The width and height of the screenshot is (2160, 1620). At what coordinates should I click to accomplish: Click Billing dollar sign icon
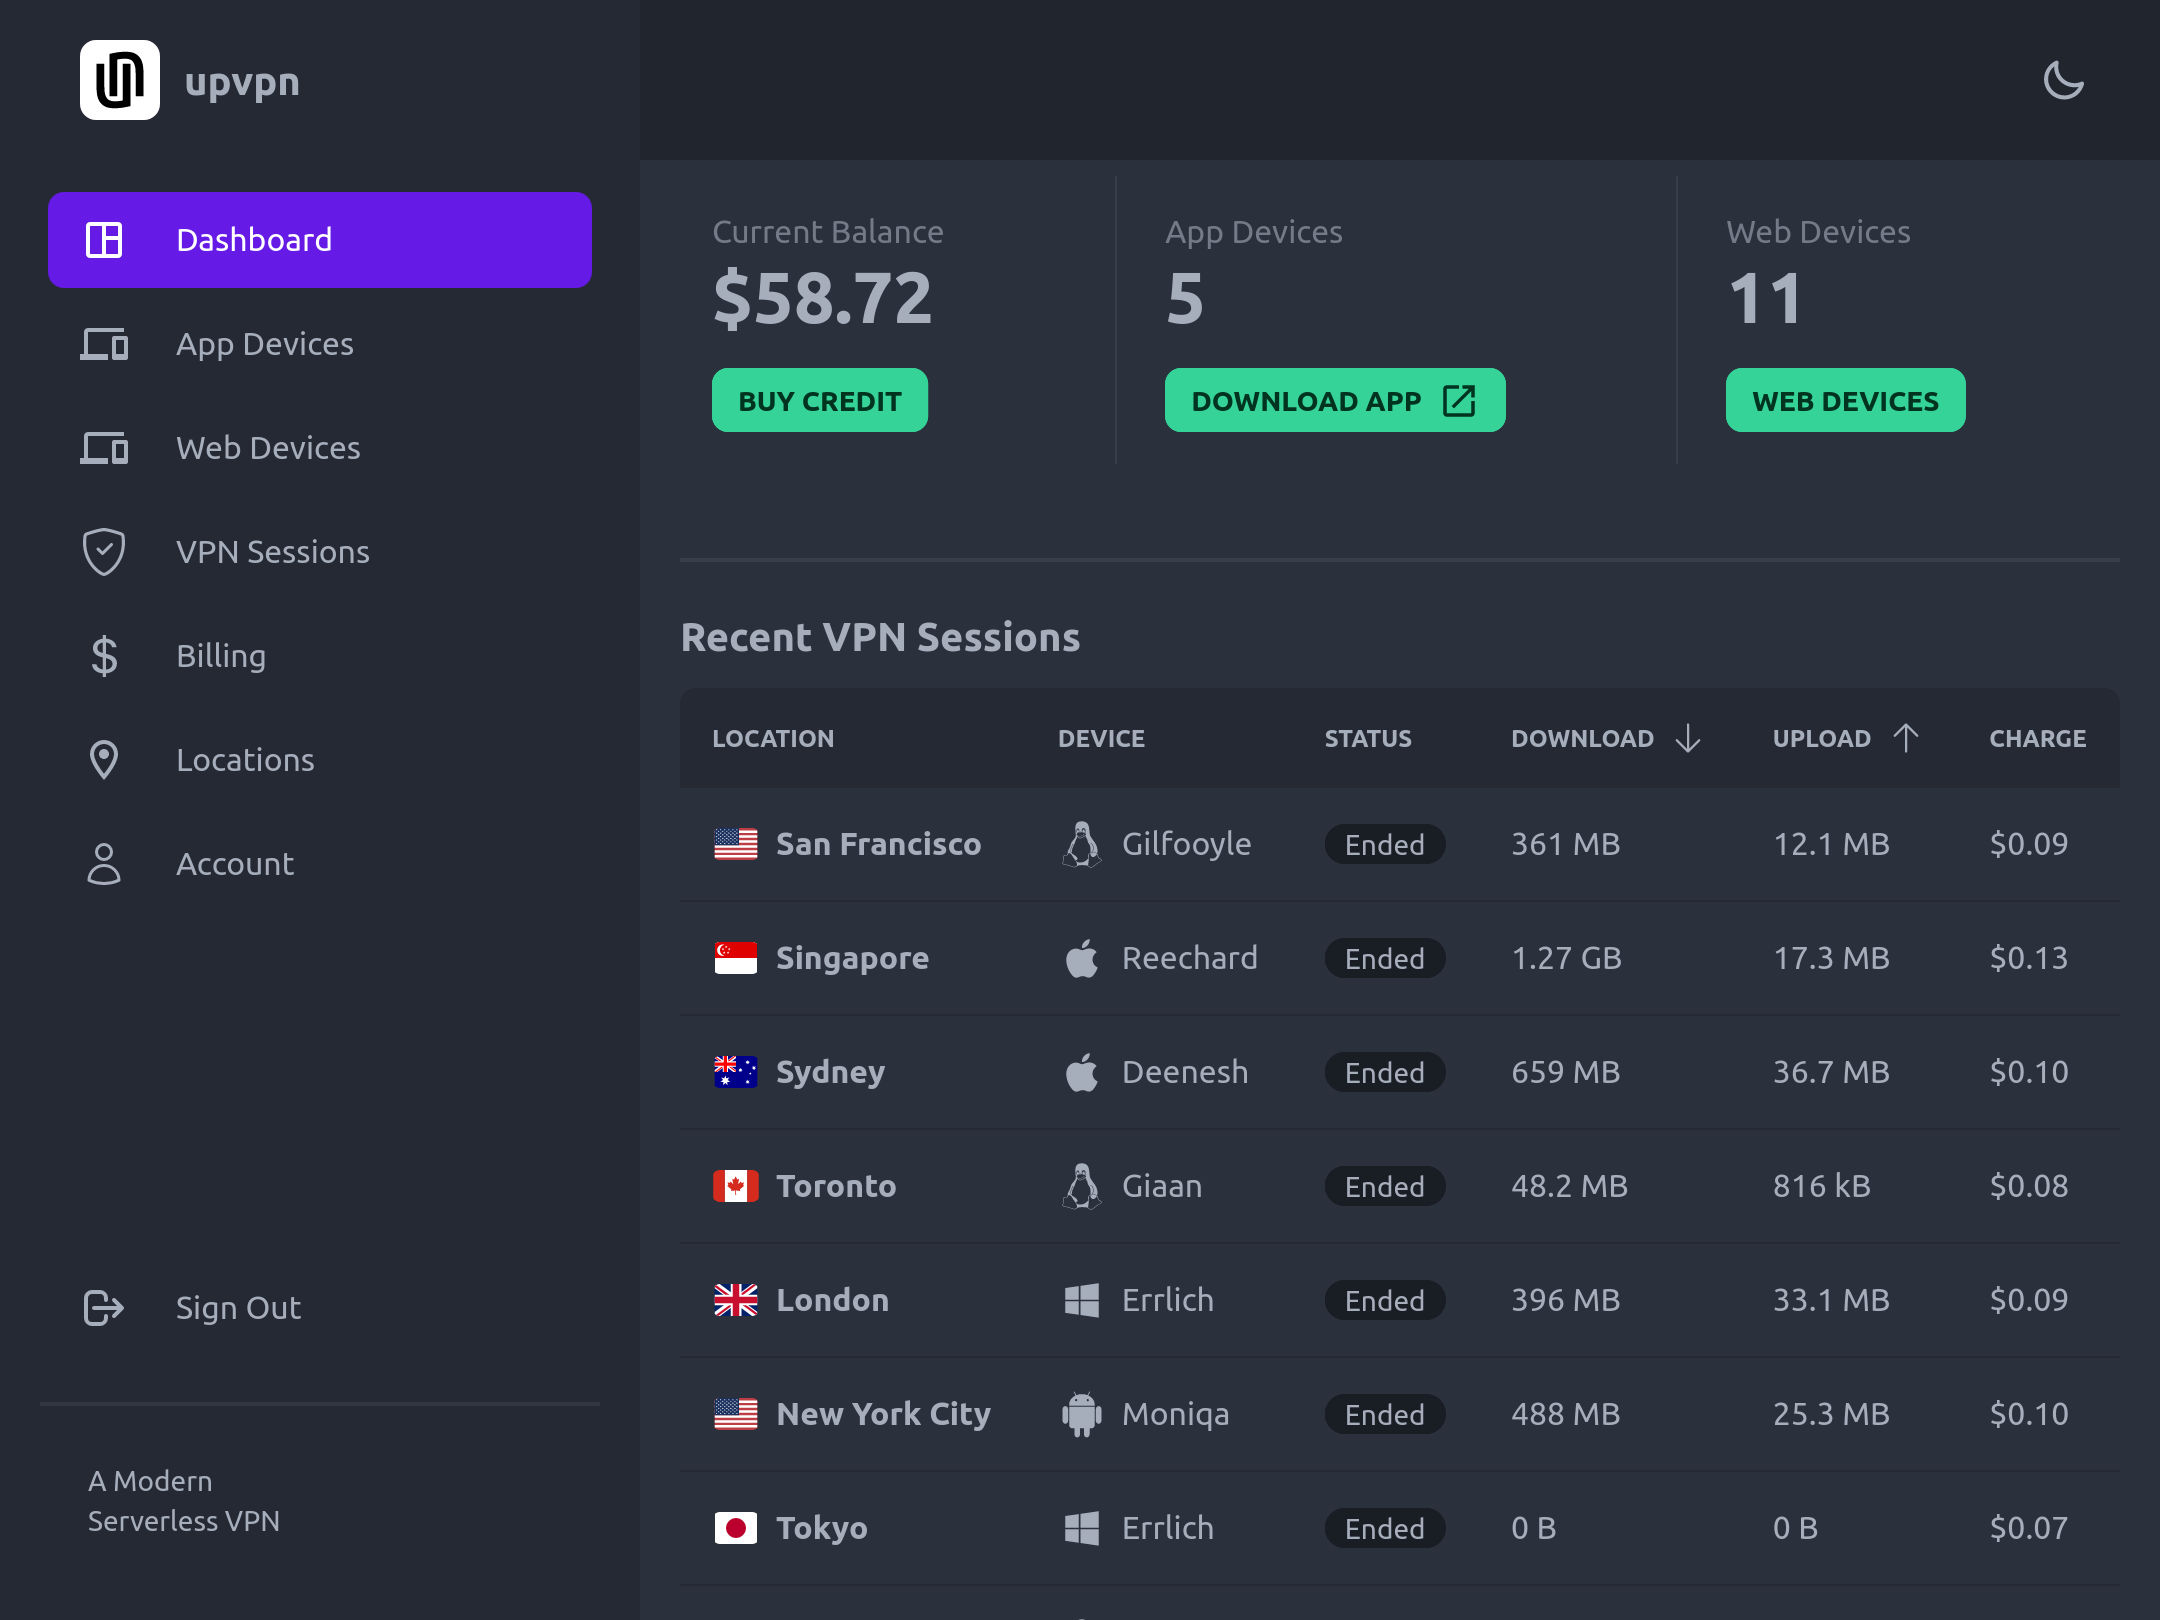104,656
